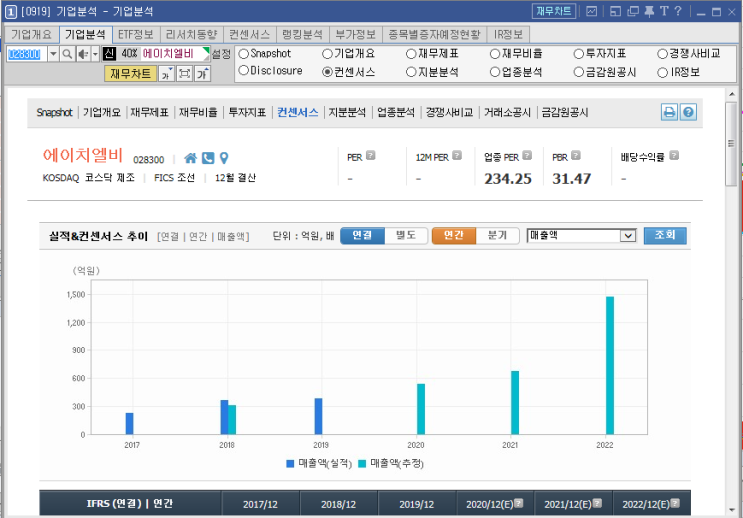Click the duplicate window icon in title bar
The width and height of the screenshot is (743, 518).
point(633,11)
